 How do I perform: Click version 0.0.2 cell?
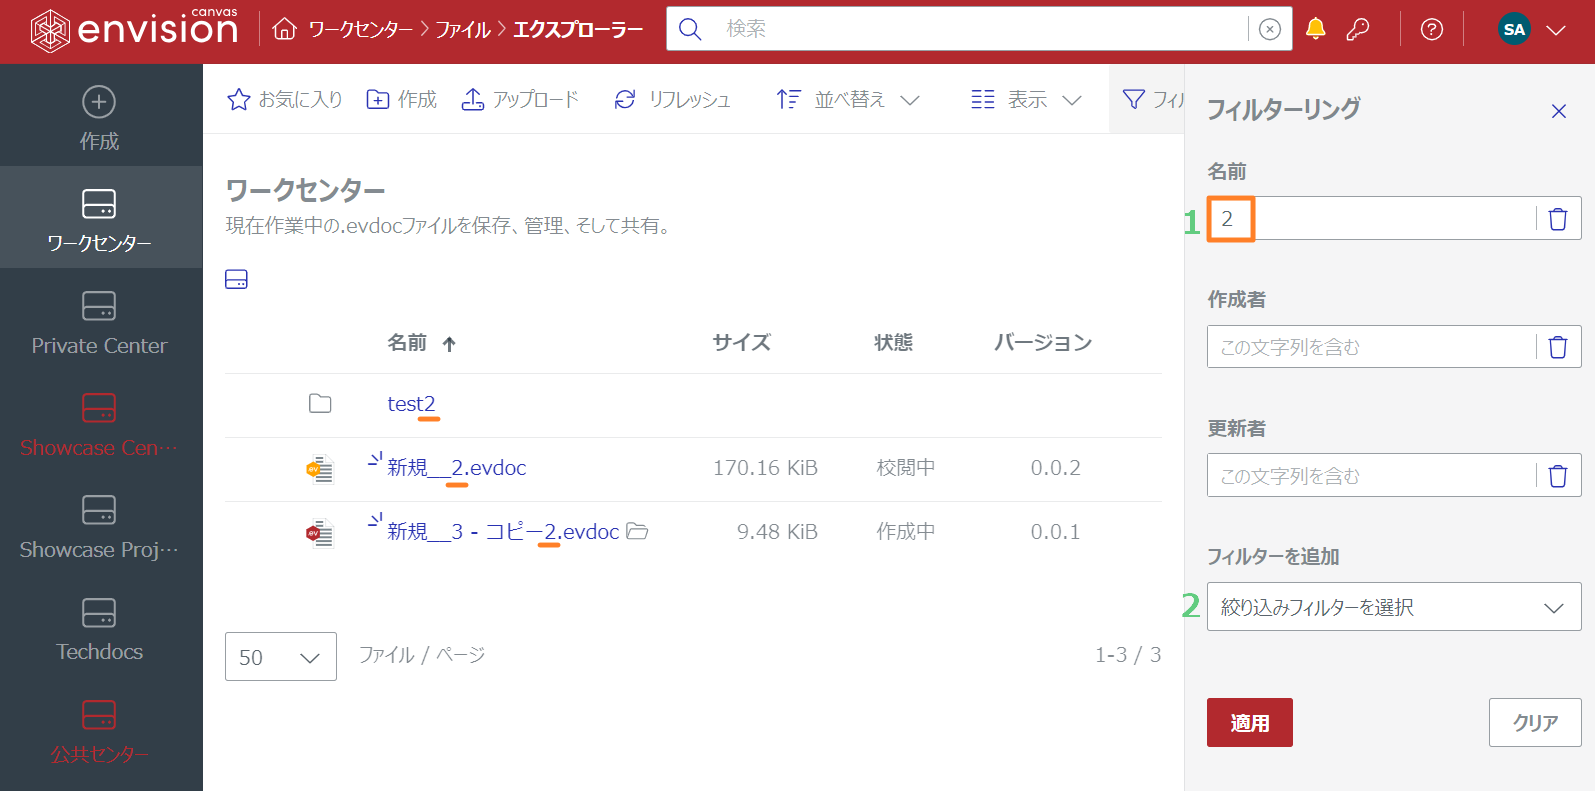[1055, 468]
